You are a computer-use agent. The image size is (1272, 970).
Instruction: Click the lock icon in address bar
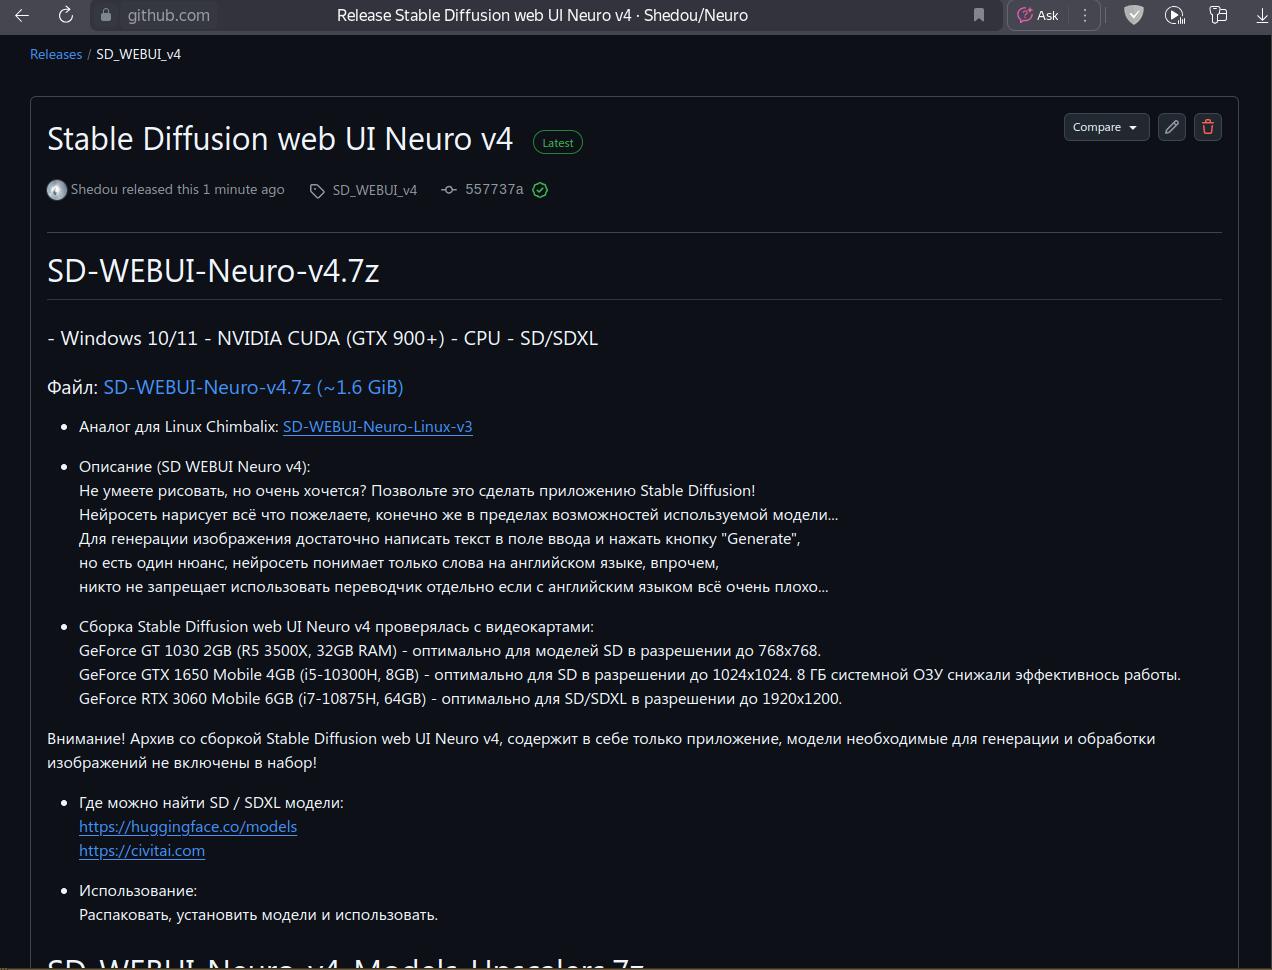click(x=105, y=15)
